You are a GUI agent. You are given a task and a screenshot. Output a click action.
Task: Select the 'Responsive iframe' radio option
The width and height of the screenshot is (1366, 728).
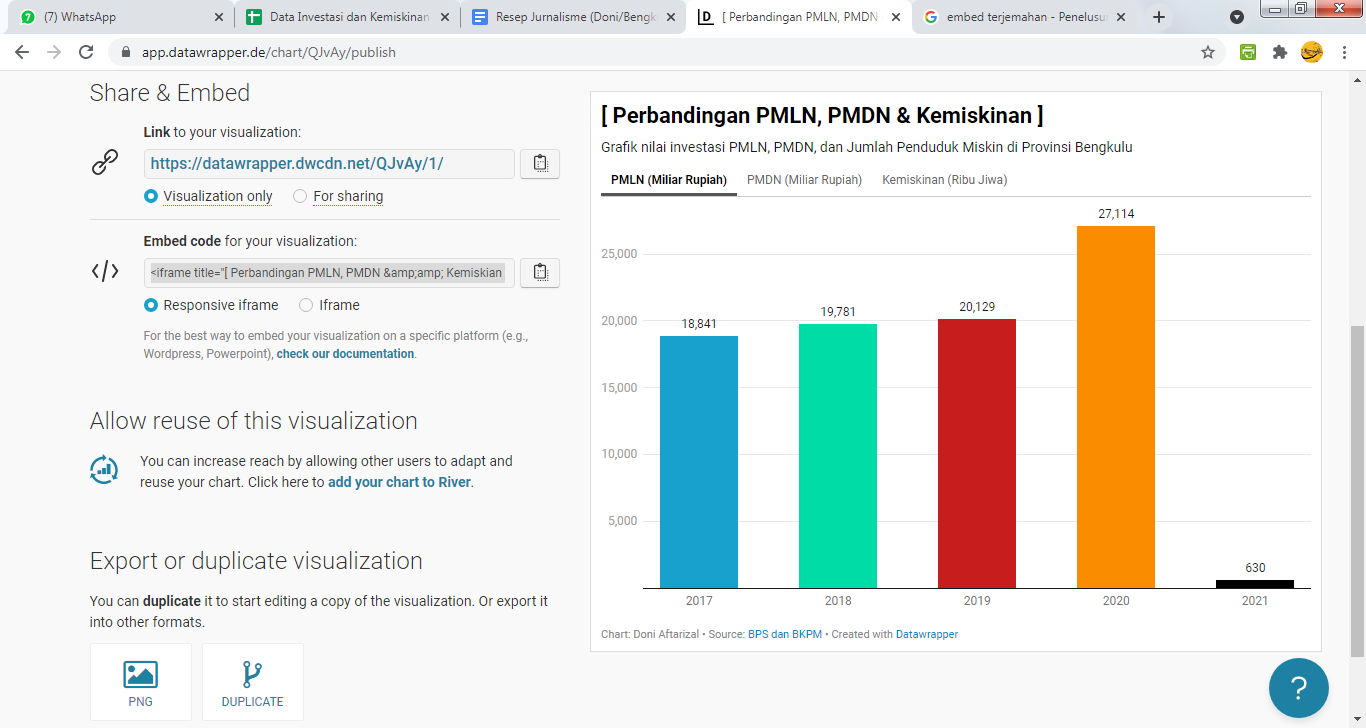pyautogui.click(x=151, y=305)
